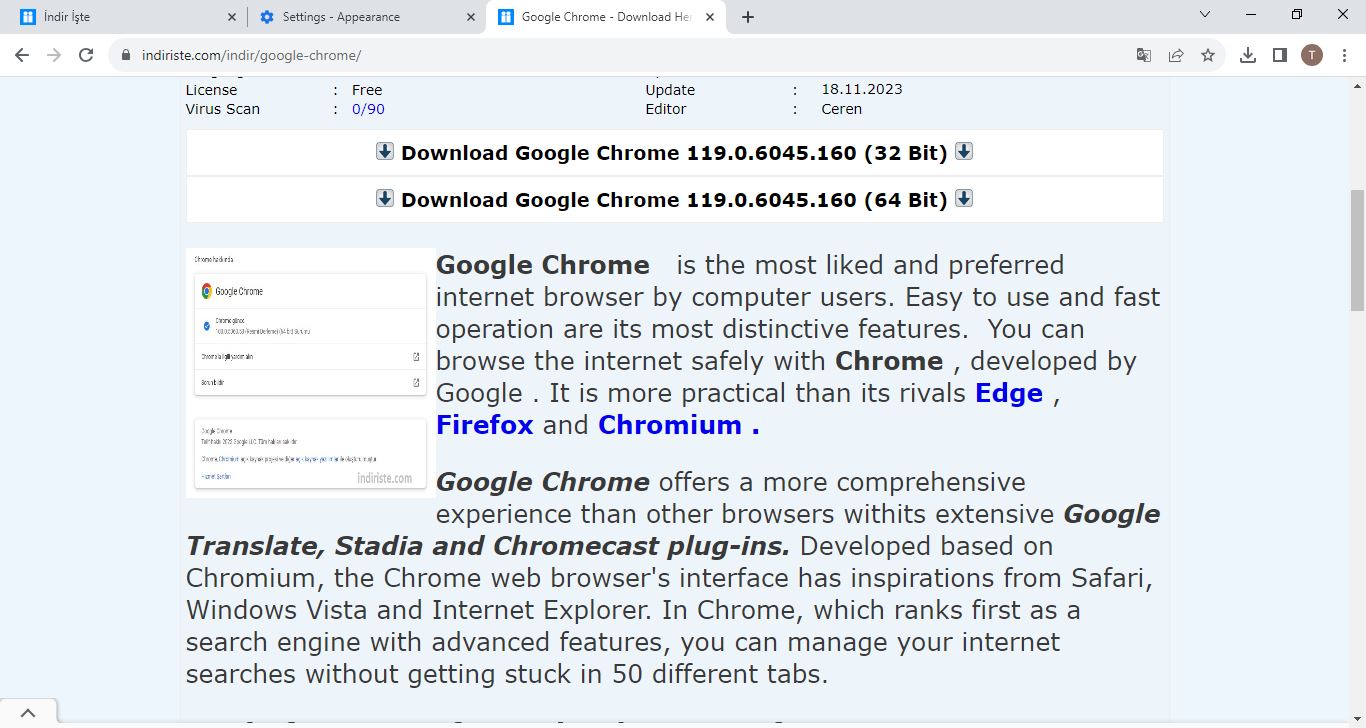Open the Firefox link

coord(485,425)
